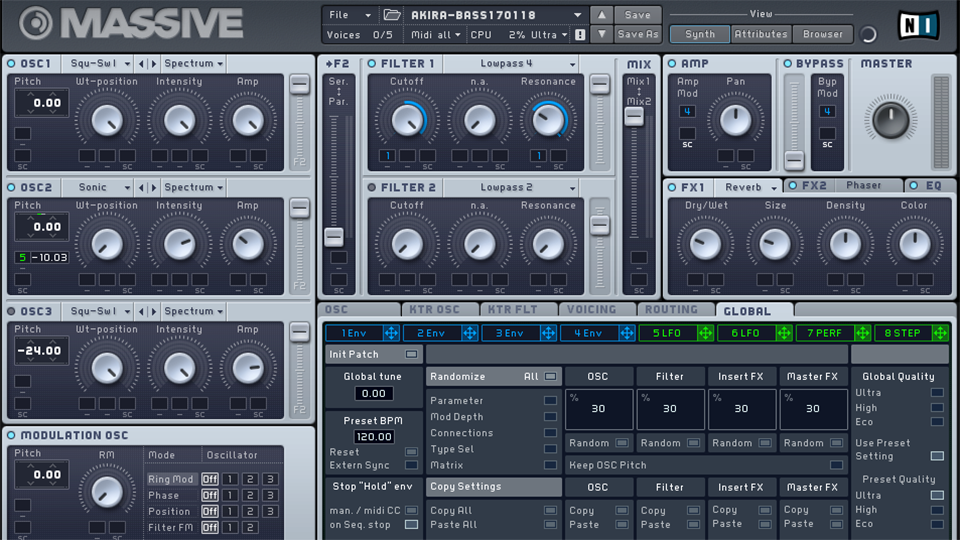The width and height of the screenshot is (960, 540).
Task: Click the Bypass level fader handle
Action: point(794,160)
